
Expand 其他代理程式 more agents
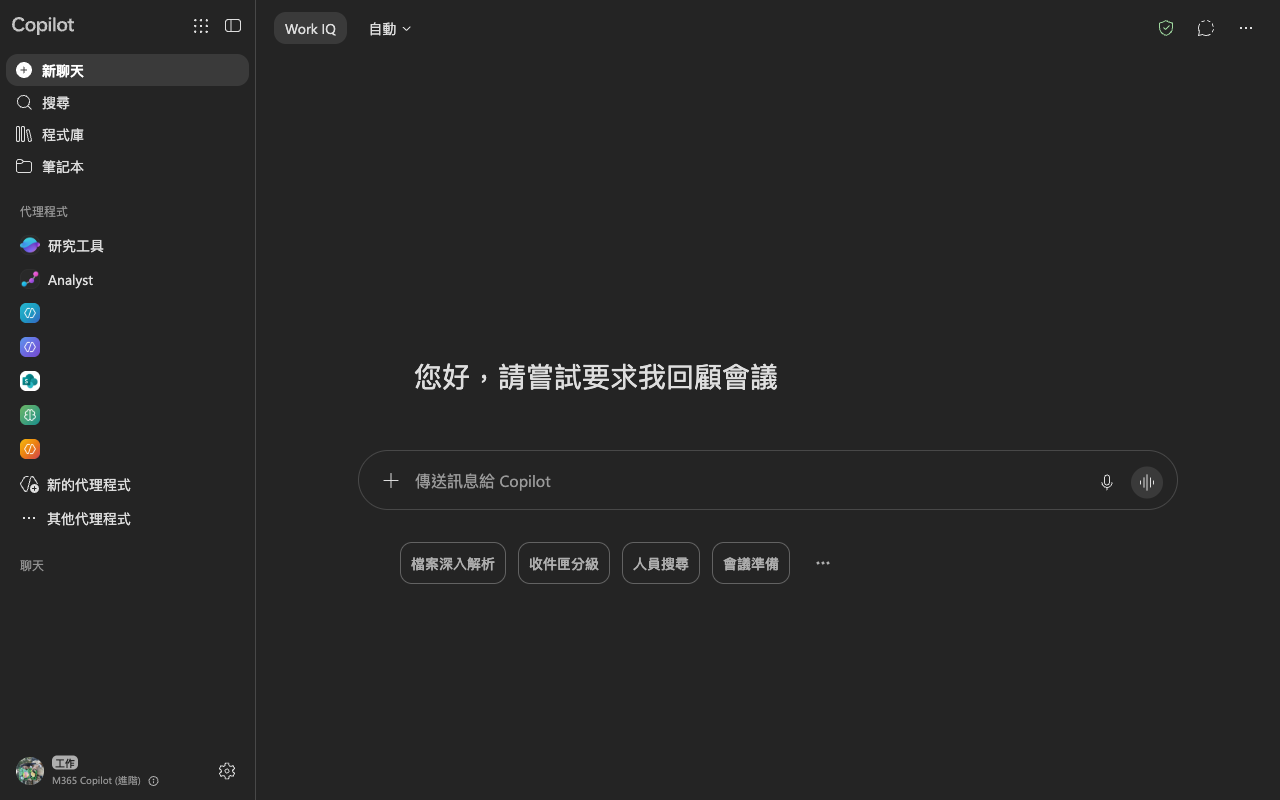(127, 518)
